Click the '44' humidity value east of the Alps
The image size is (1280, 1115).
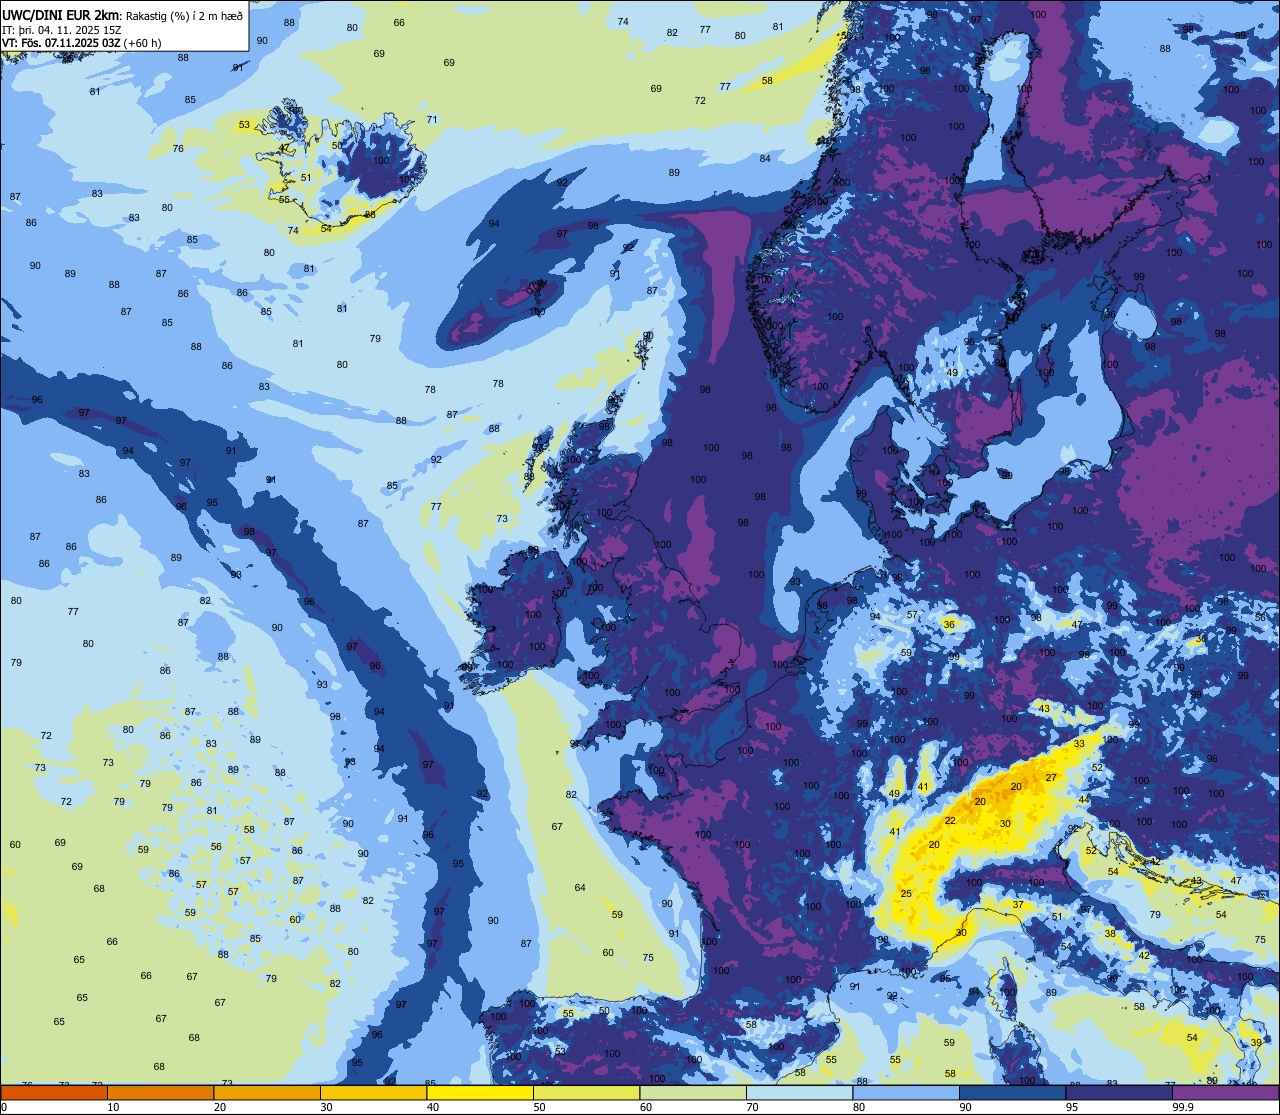point(1084,800)
